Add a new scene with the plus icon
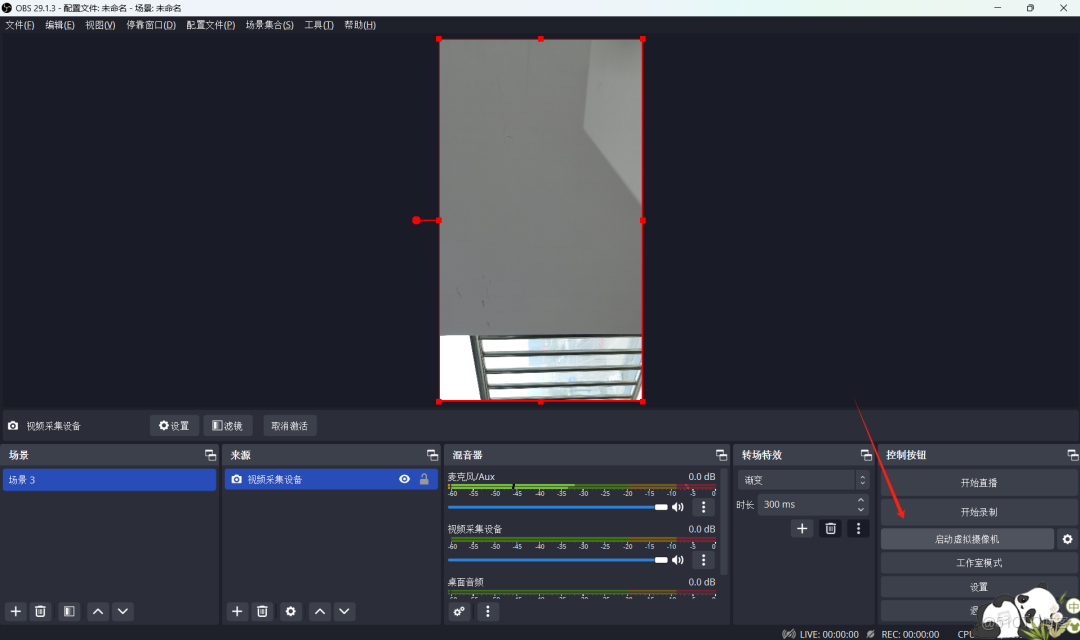Viewport: 1080px width, 640px height. point(15,611)
